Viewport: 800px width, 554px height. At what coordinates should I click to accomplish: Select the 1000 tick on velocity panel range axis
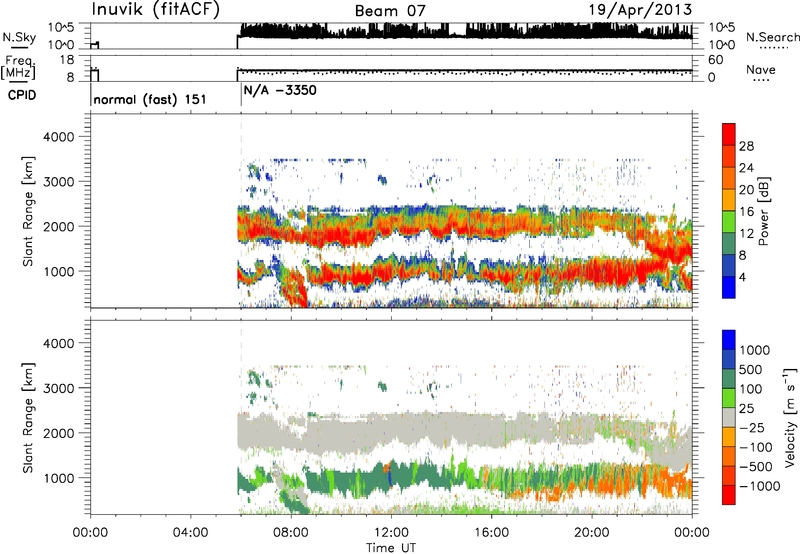click(x=58, y=478)
